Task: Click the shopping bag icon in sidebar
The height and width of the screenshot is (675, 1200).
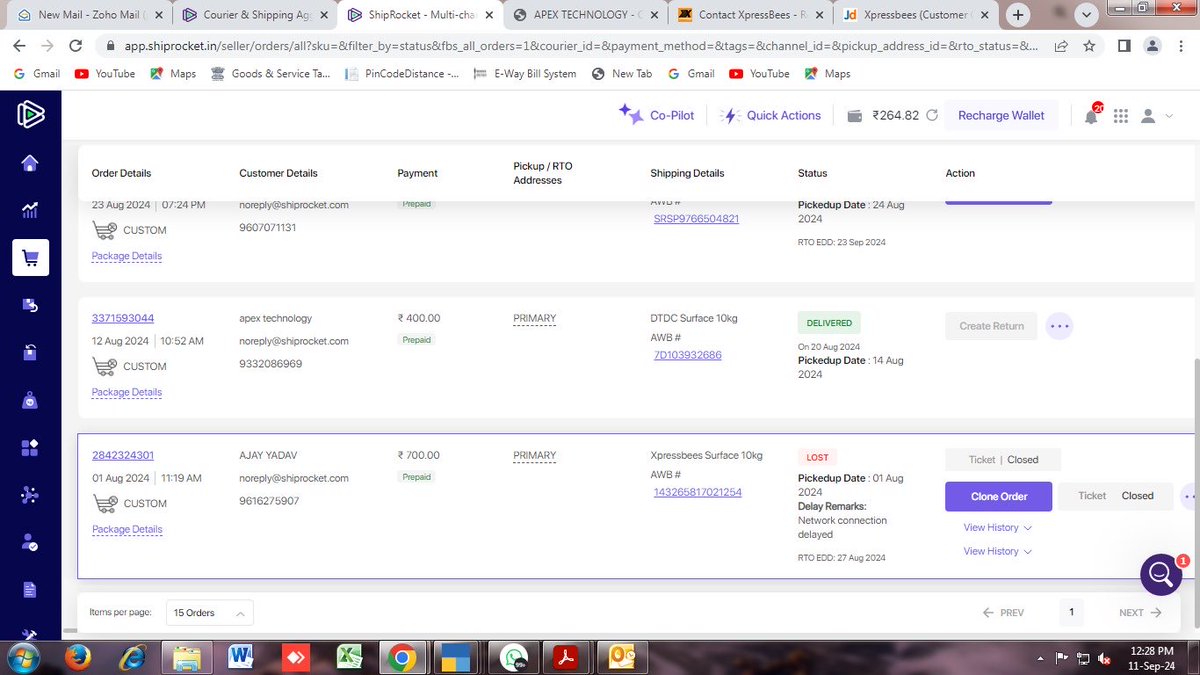Action: pyautogui.click(x=30, y=352)
